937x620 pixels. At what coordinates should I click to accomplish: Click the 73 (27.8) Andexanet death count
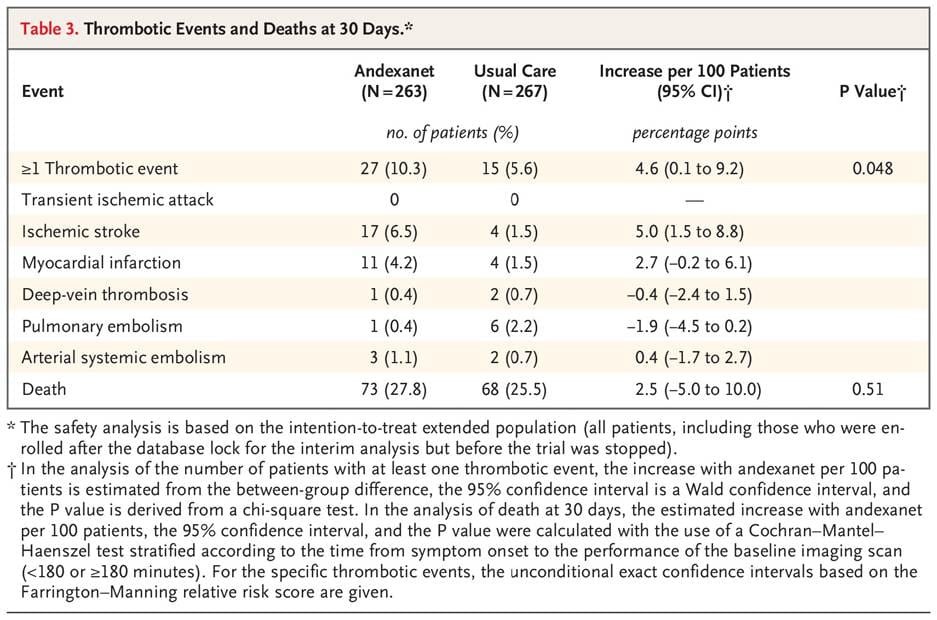pyautogui.click(x=390, y=389)
